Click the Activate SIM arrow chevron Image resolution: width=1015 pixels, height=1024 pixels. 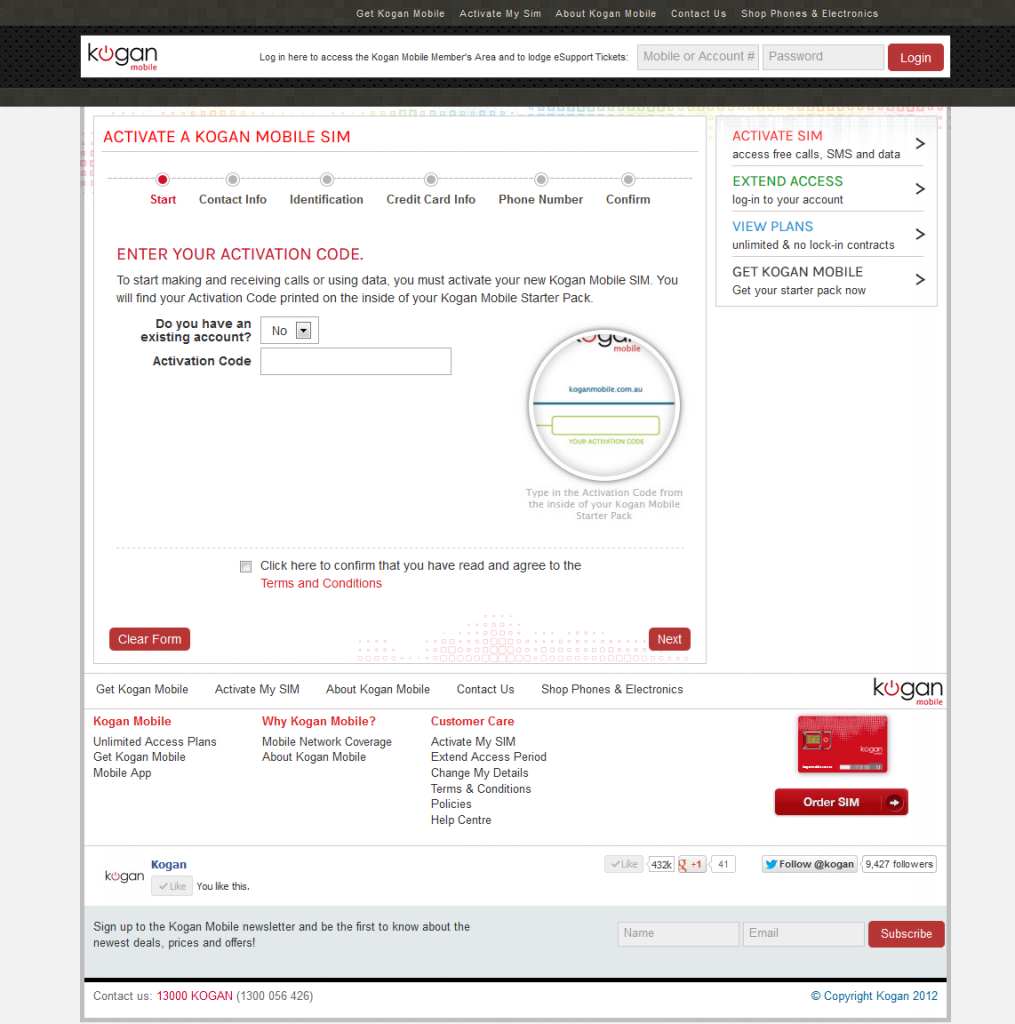pos(920,144)
